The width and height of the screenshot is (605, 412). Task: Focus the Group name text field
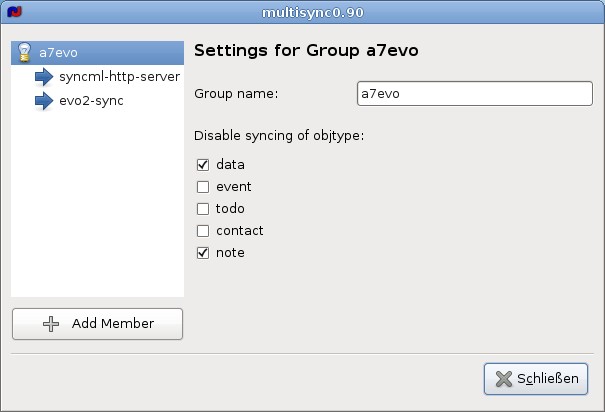click(x=474, y=94)
